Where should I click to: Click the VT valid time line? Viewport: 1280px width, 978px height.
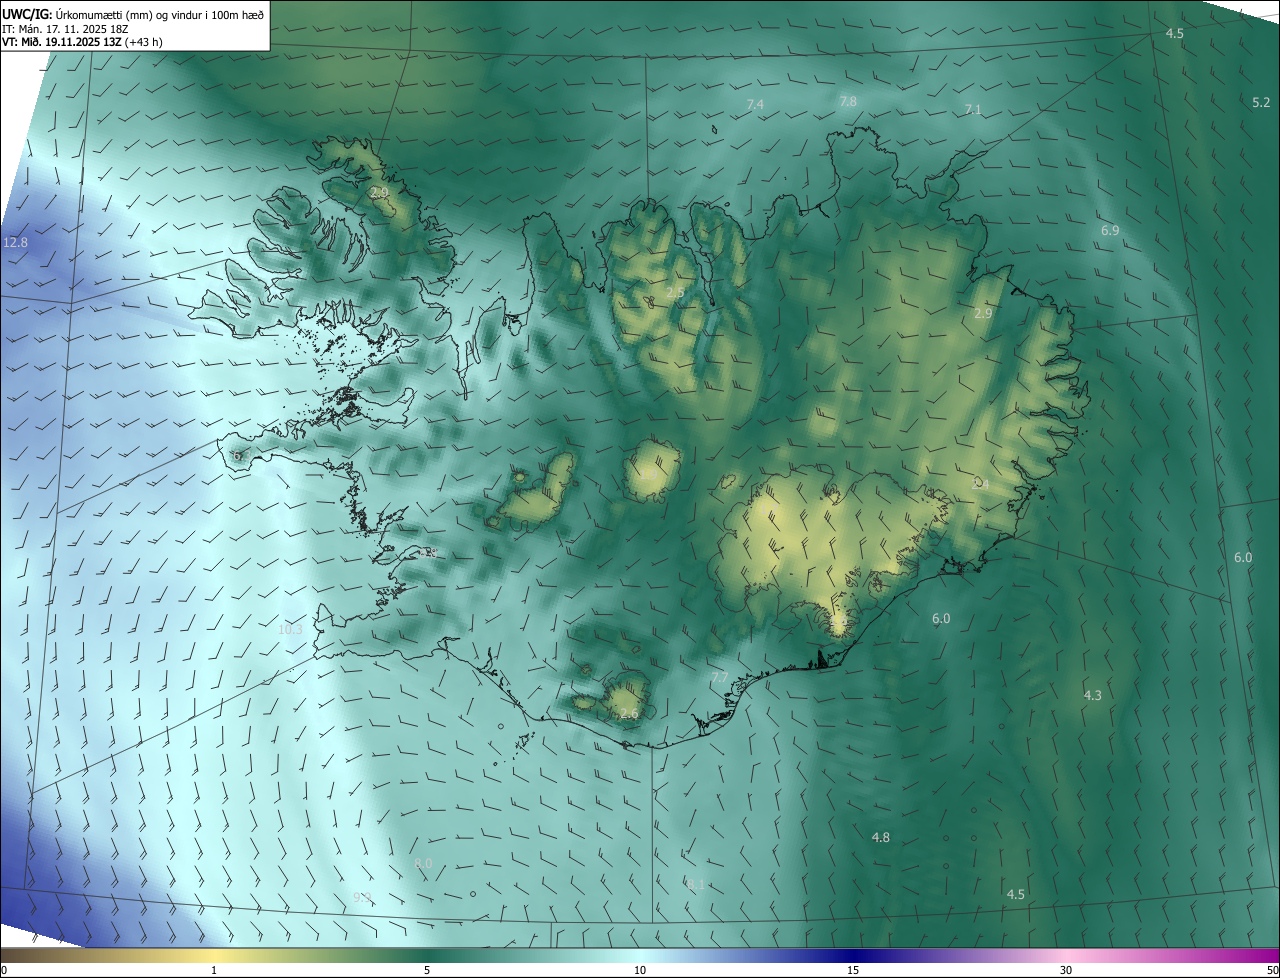click(81, 43)
